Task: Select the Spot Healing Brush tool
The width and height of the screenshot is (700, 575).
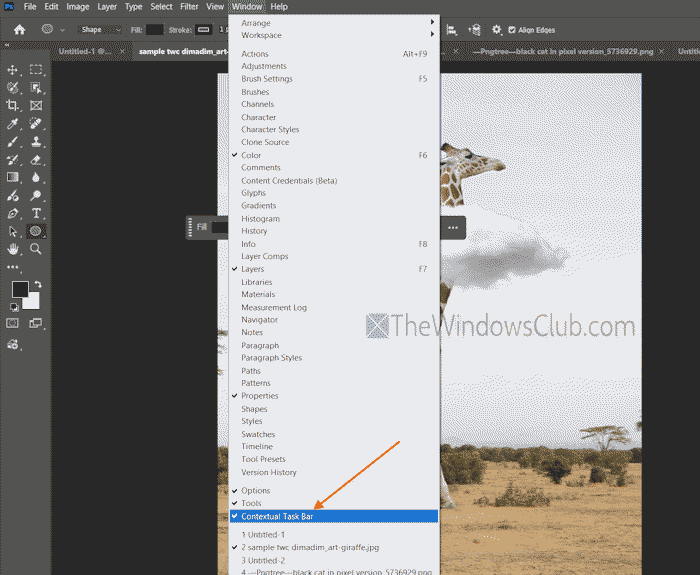Action: pyautogui.click(x=36, y=123)
